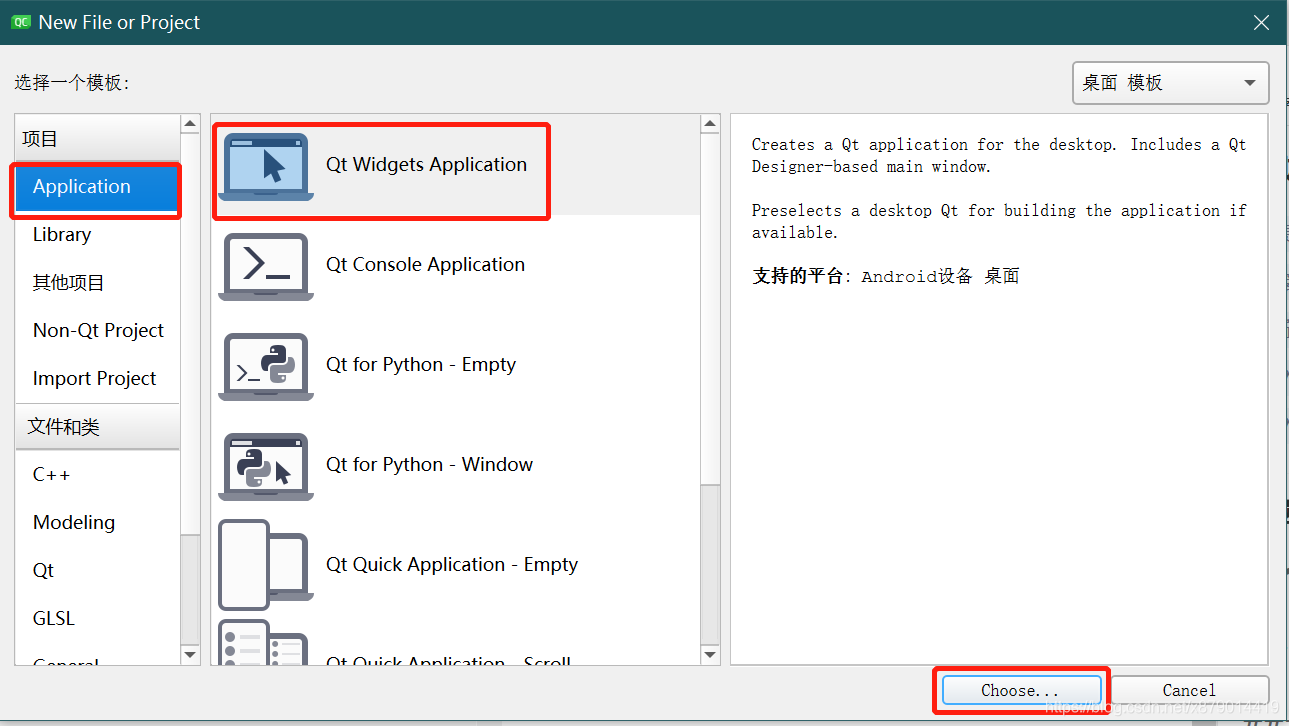Click template list scroll down arrow
1289x726 pixels.
tap(710, 655)
